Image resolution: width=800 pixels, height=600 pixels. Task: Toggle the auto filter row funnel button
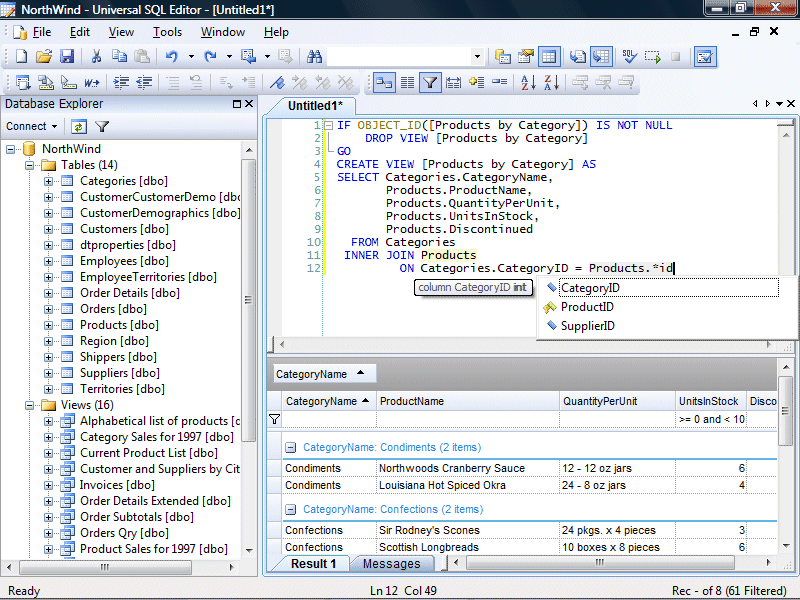coord(430,82)
